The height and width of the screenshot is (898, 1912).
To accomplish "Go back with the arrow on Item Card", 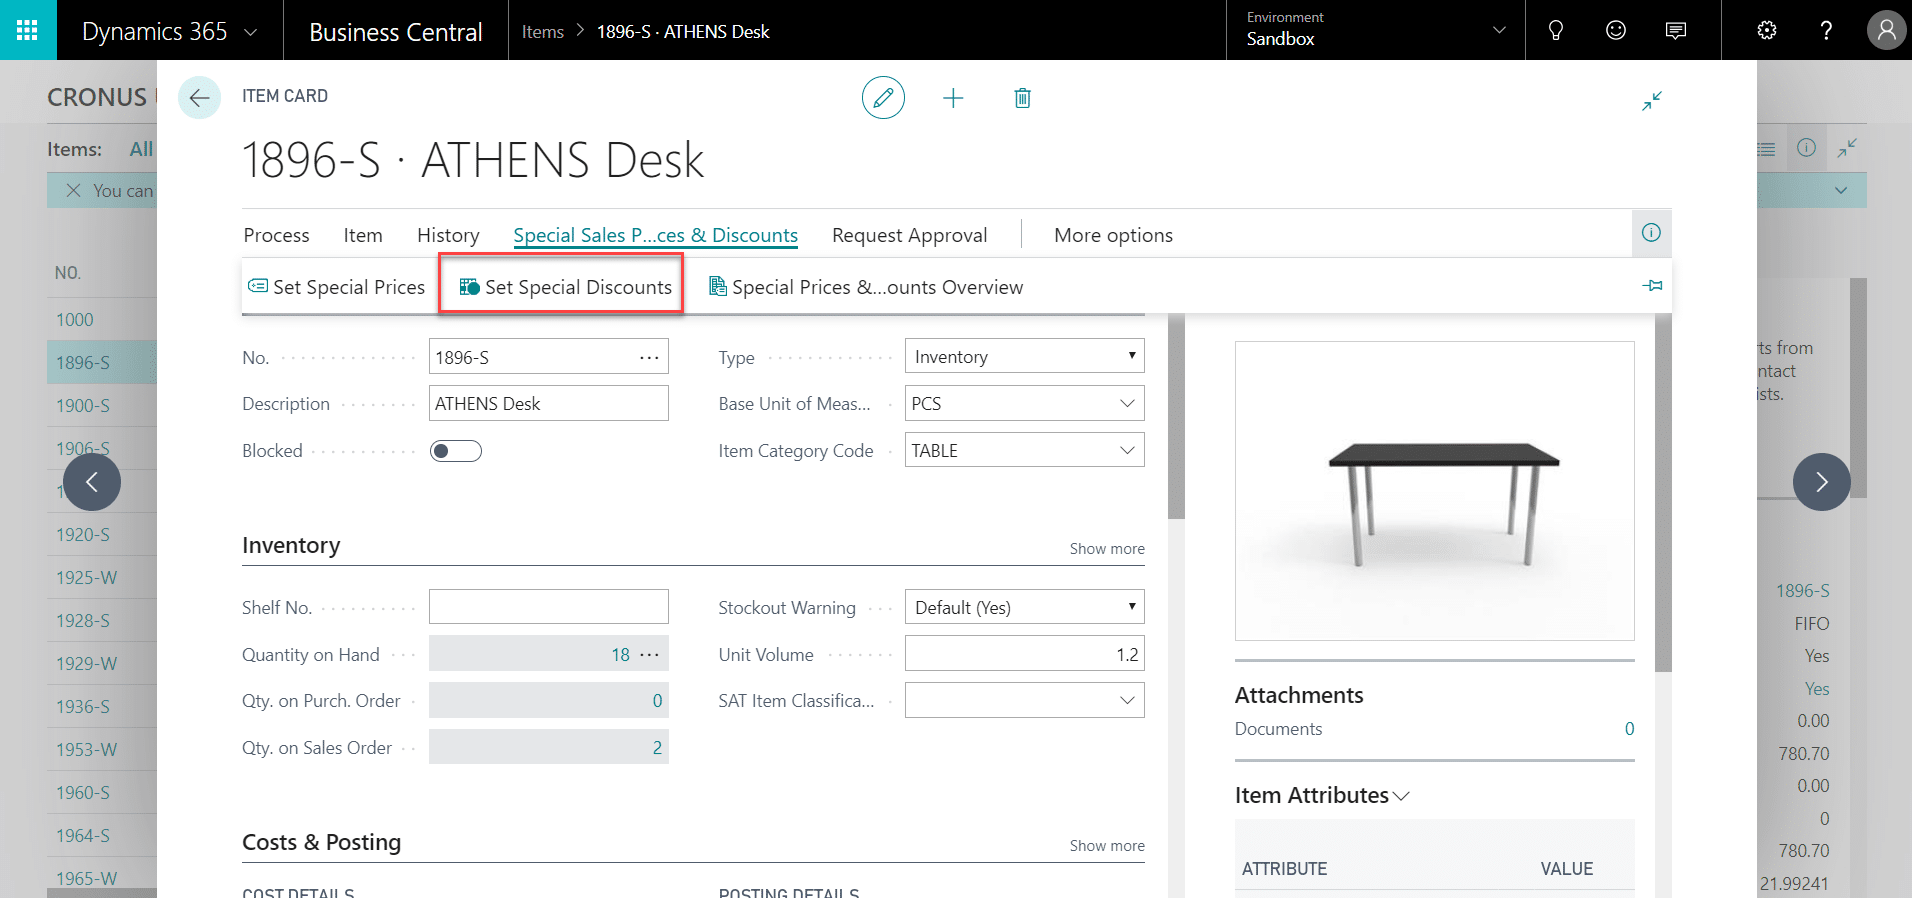I will coord(199,97).
